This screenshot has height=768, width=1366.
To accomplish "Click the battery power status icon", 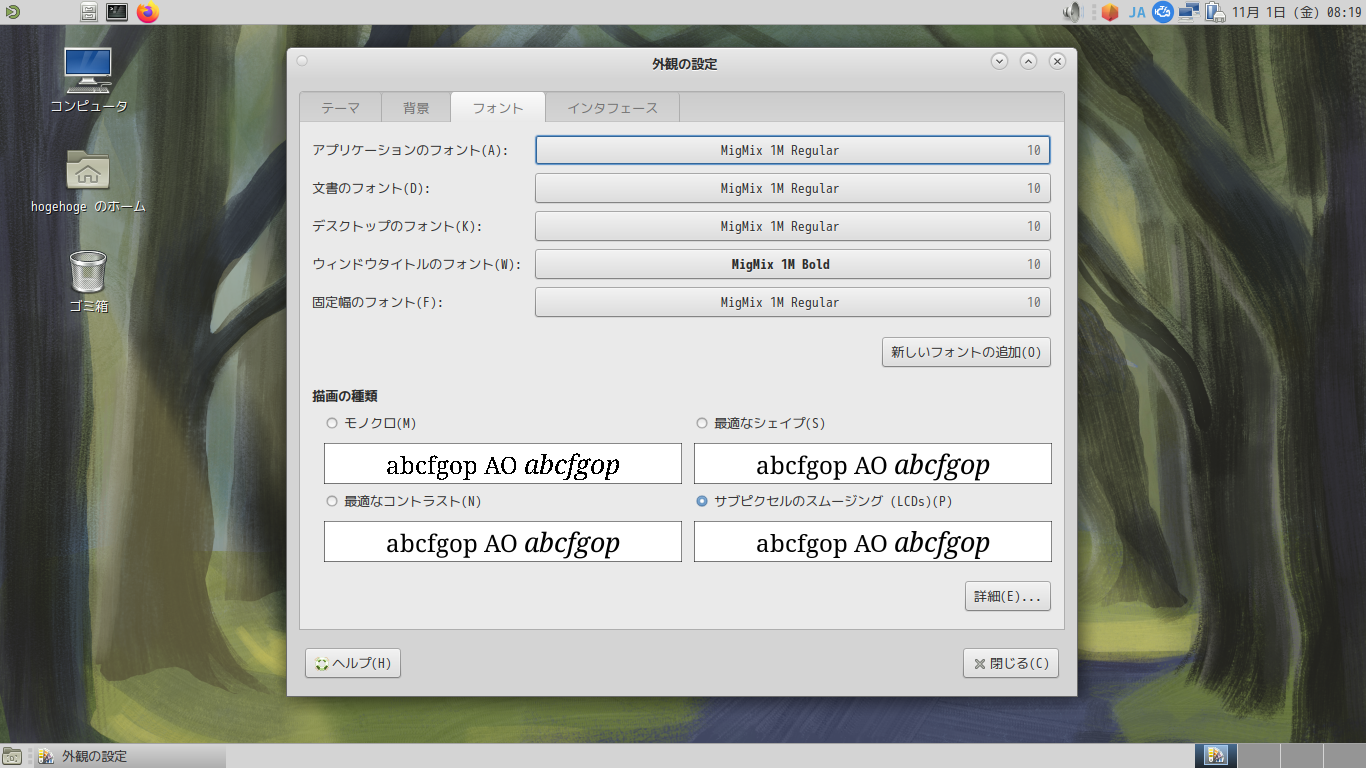I will 1215,12.
